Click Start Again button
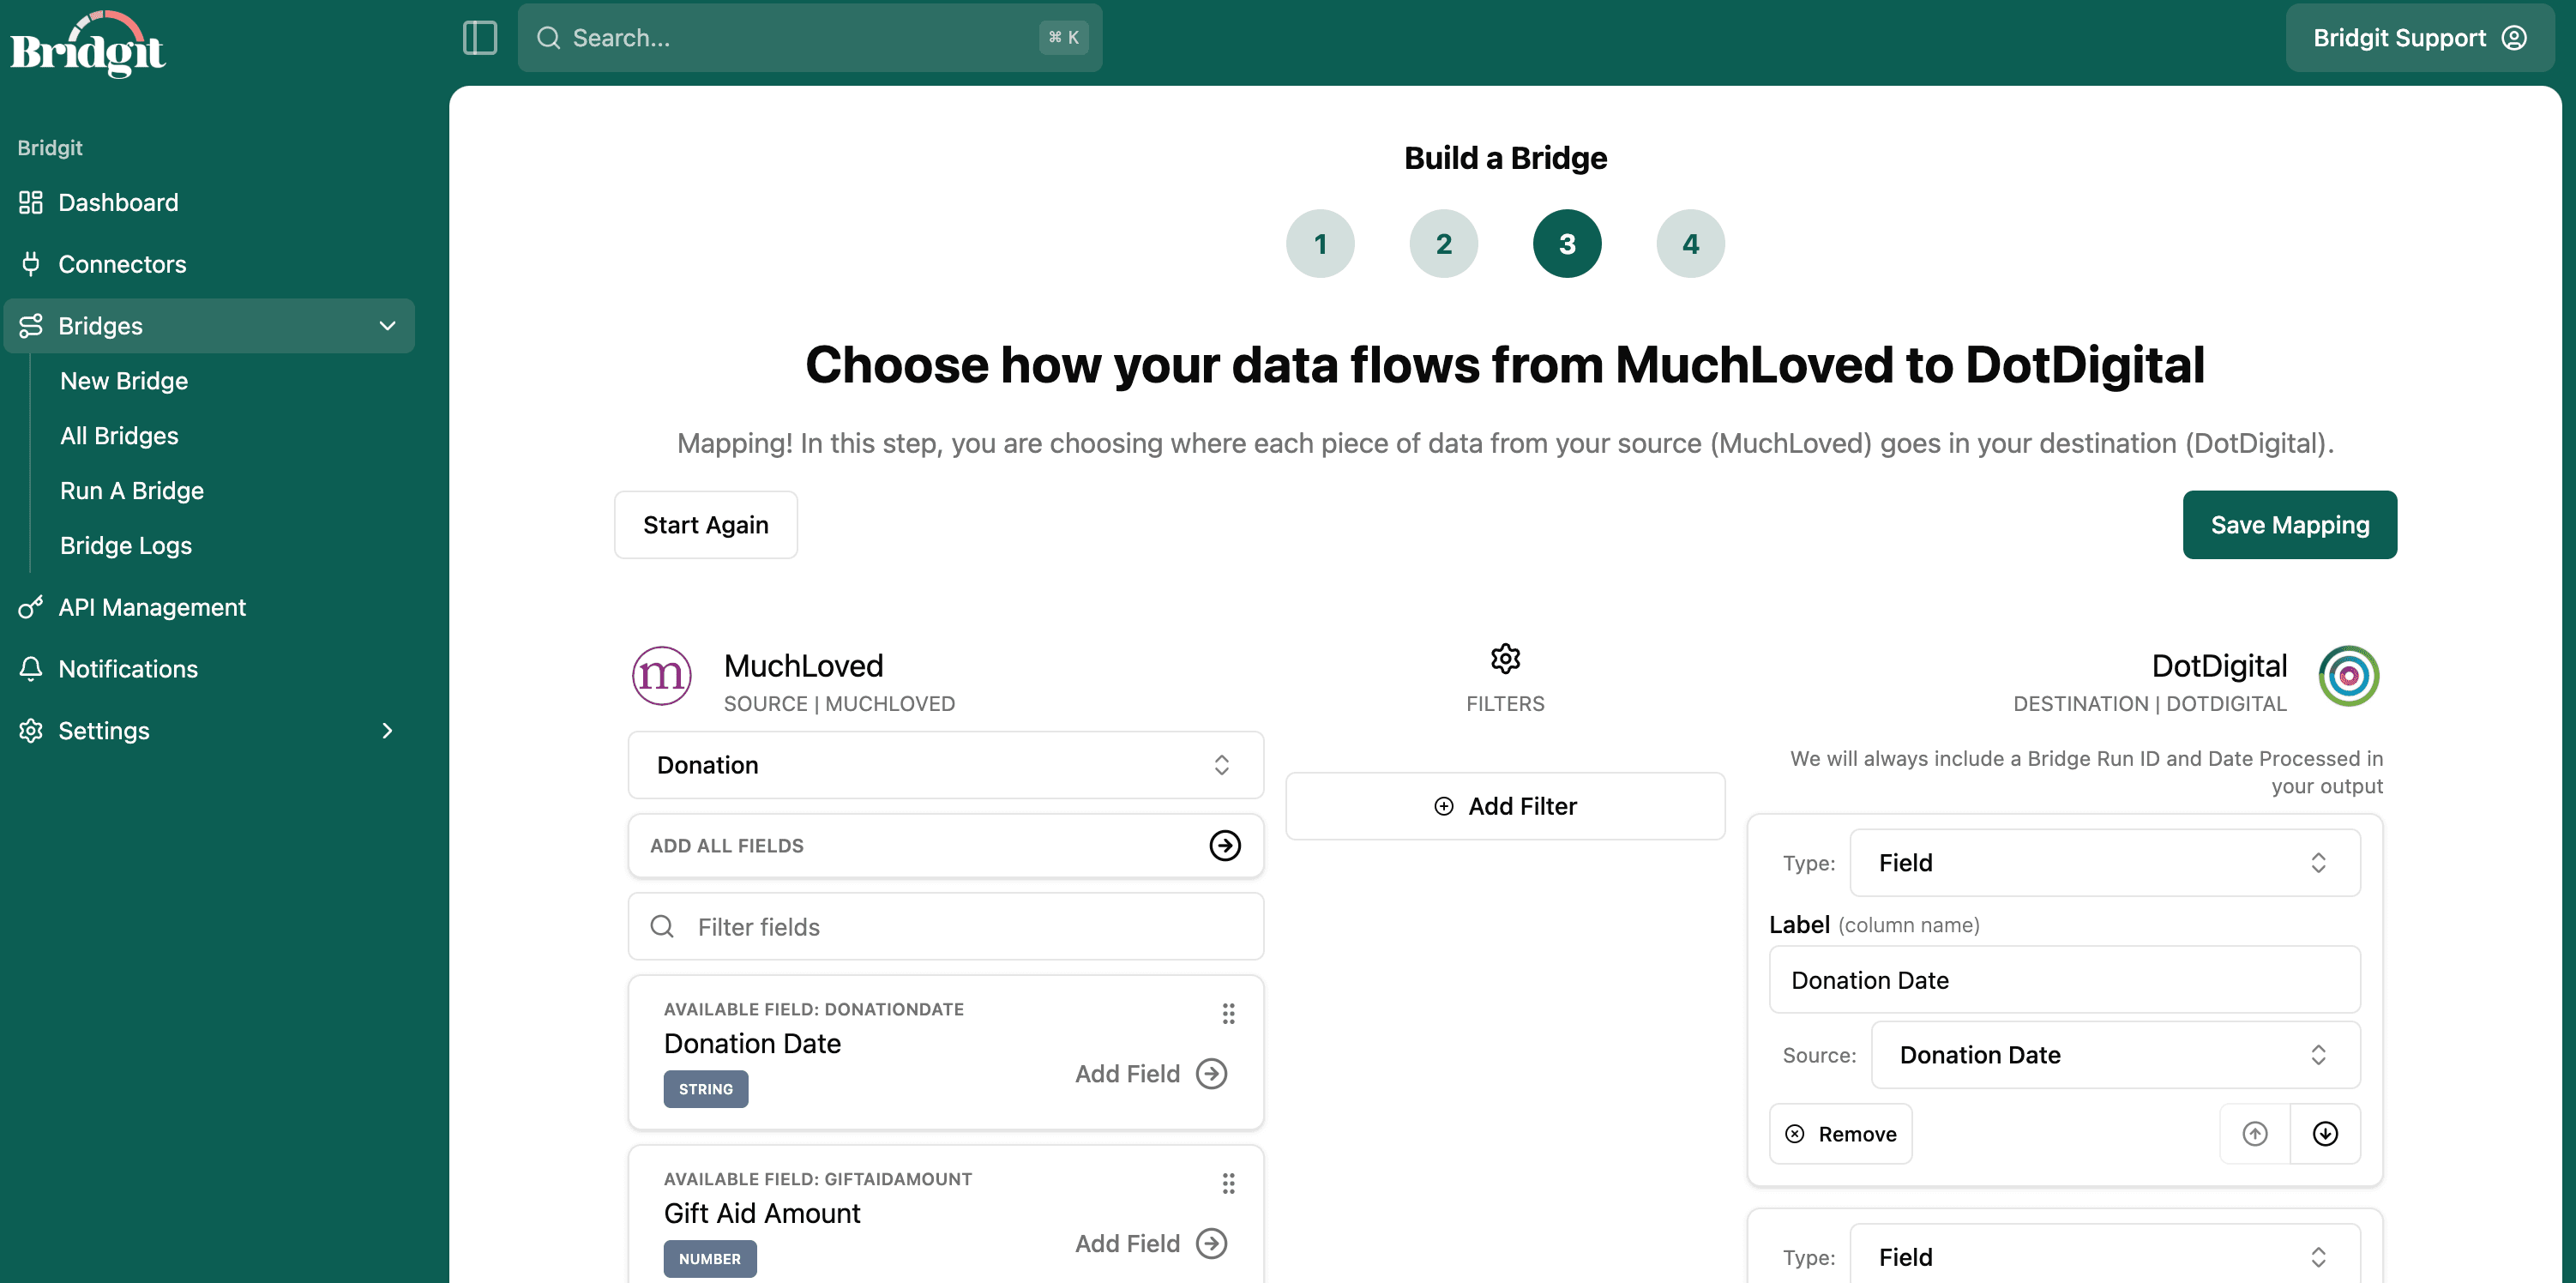The width and height of the screenshot is (2576, 1283). (705, 525)
